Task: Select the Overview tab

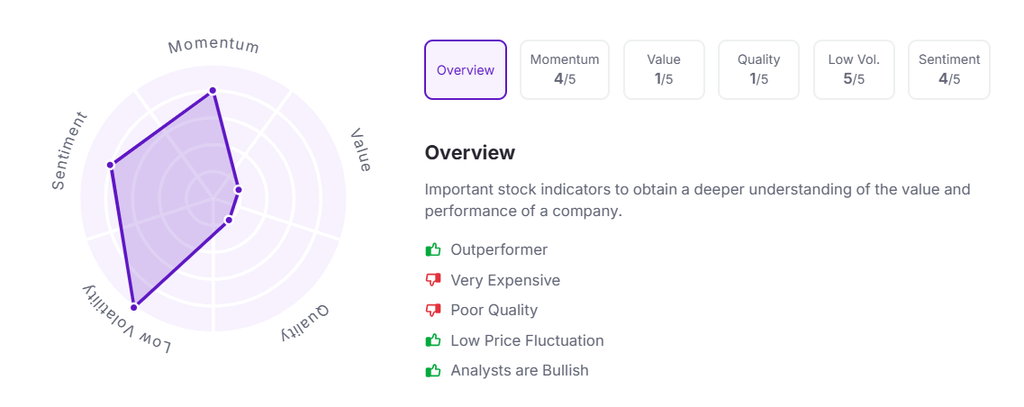Action: point(465,70)
